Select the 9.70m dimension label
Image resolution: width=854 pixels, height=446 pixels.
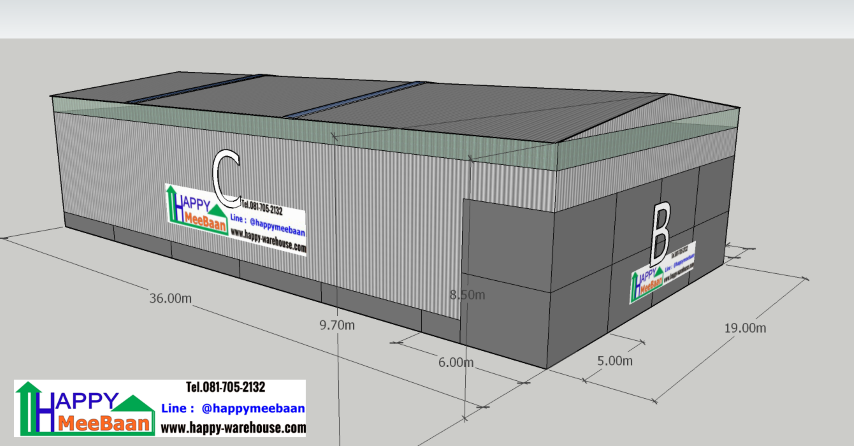coord(336,325)
